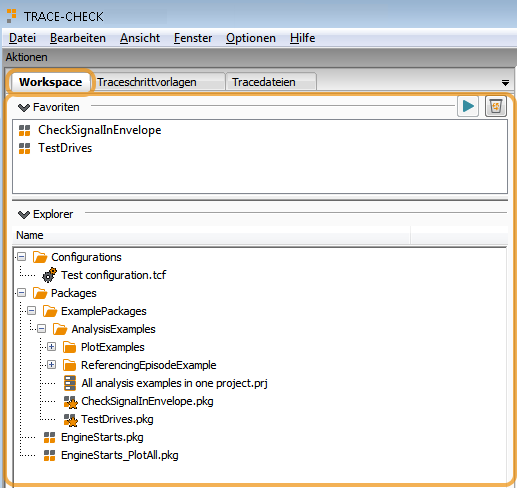The width and height of the screenshot is (517, 488).
Task: Collapse the Explorer section
Action: pos(24,215)
